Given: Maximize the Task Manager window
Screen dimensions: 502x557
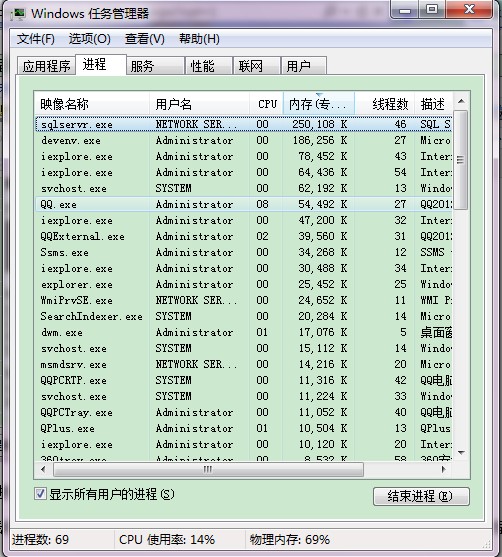Looking at the screenshot, I should click(432, 10).
